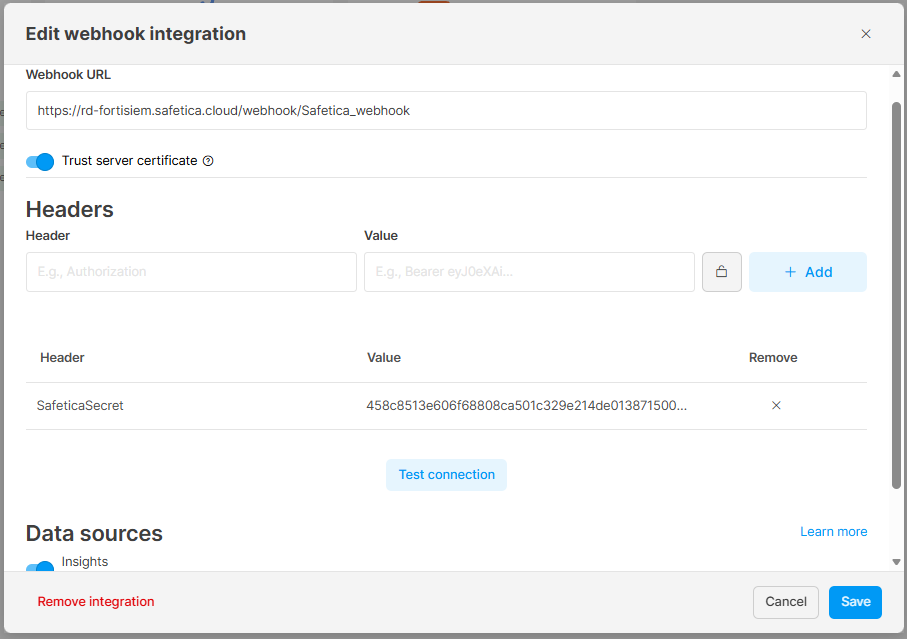This screenshot has width=907, height=639.
Task: Click the Test connection button
Action: (446, 475)
